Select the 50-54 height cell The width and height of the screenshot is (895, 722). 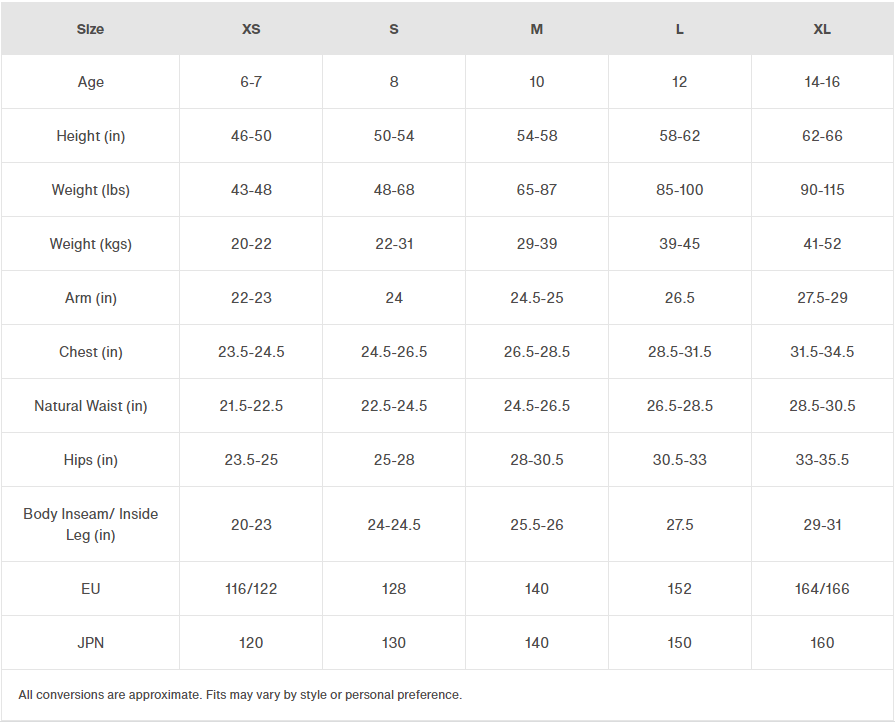point(394,136)
